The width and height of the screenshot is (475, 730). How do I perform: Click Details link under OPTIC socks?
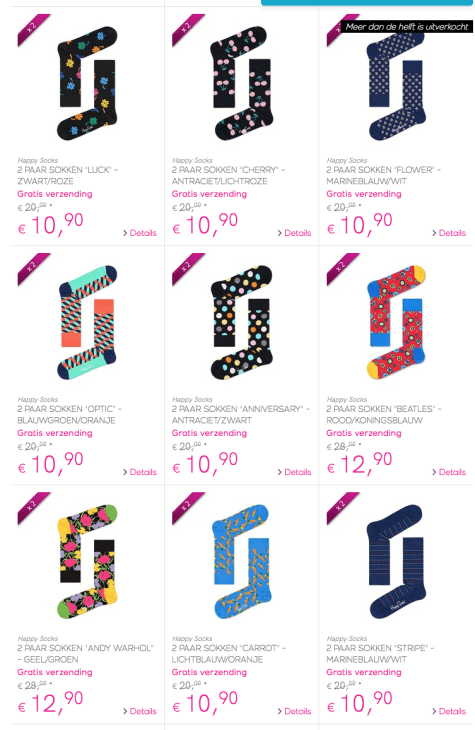[x=140, y=472]
